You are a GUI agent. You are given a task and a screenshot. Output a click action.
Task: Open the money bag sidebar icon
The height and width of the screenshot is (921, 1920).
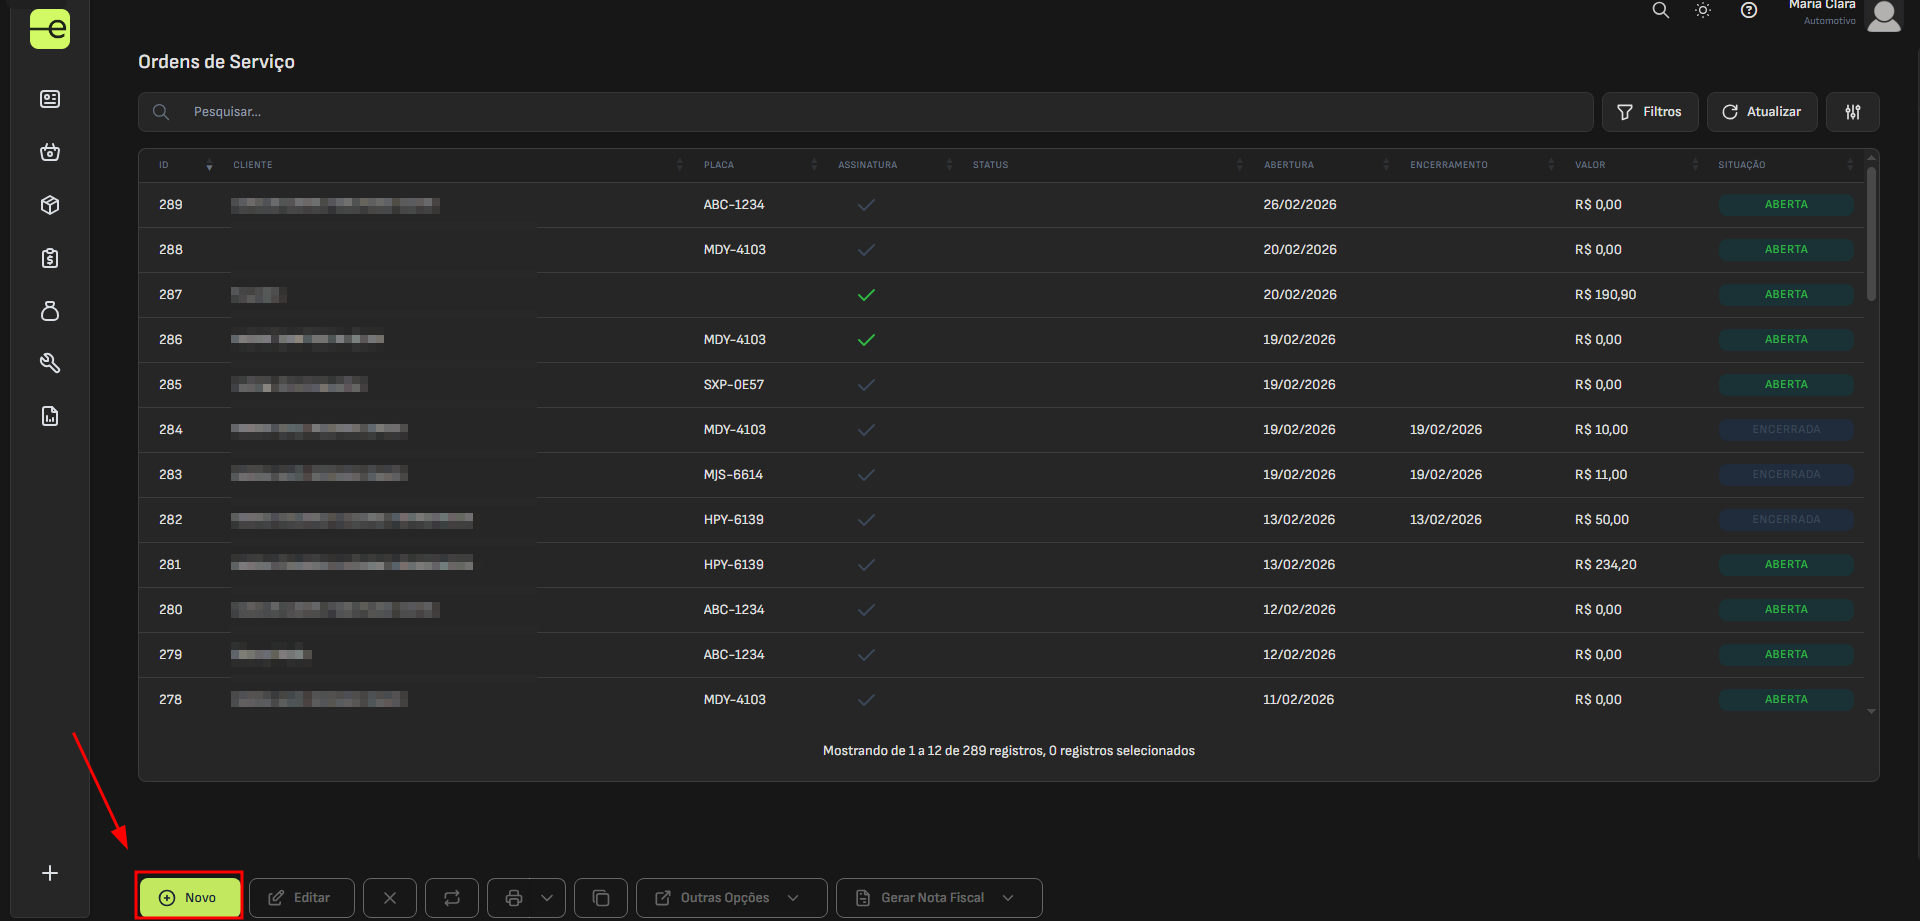pyautogui.click(x=50, y=311)
